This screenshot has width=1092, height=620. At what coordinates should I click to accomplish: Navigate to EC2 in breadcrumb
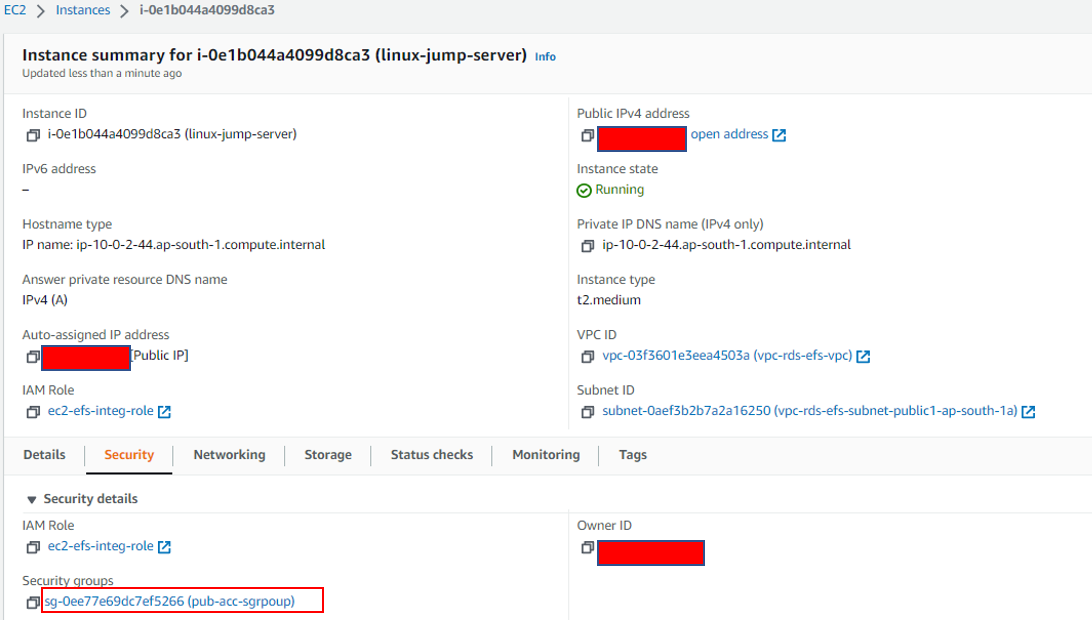click(15, 10)
